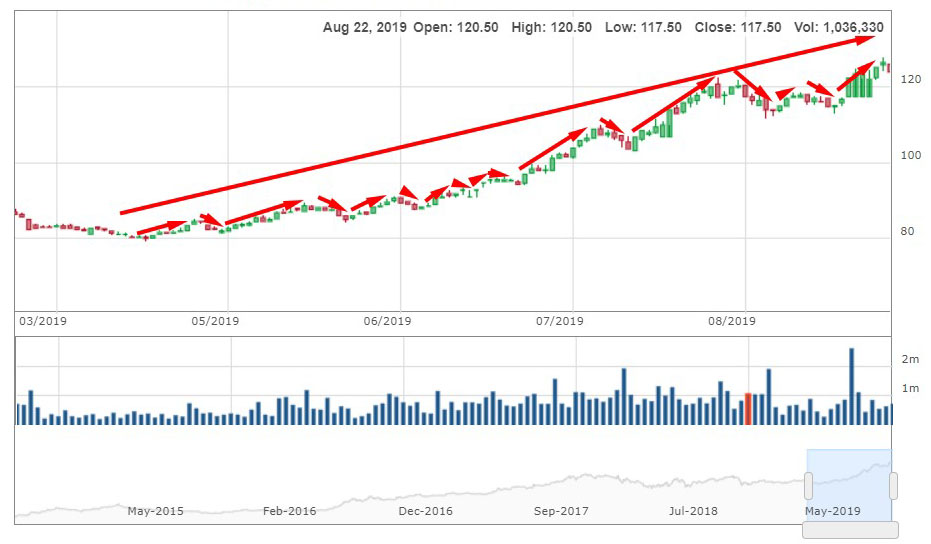Click the 06/2019 date axis label

(387, 321)
